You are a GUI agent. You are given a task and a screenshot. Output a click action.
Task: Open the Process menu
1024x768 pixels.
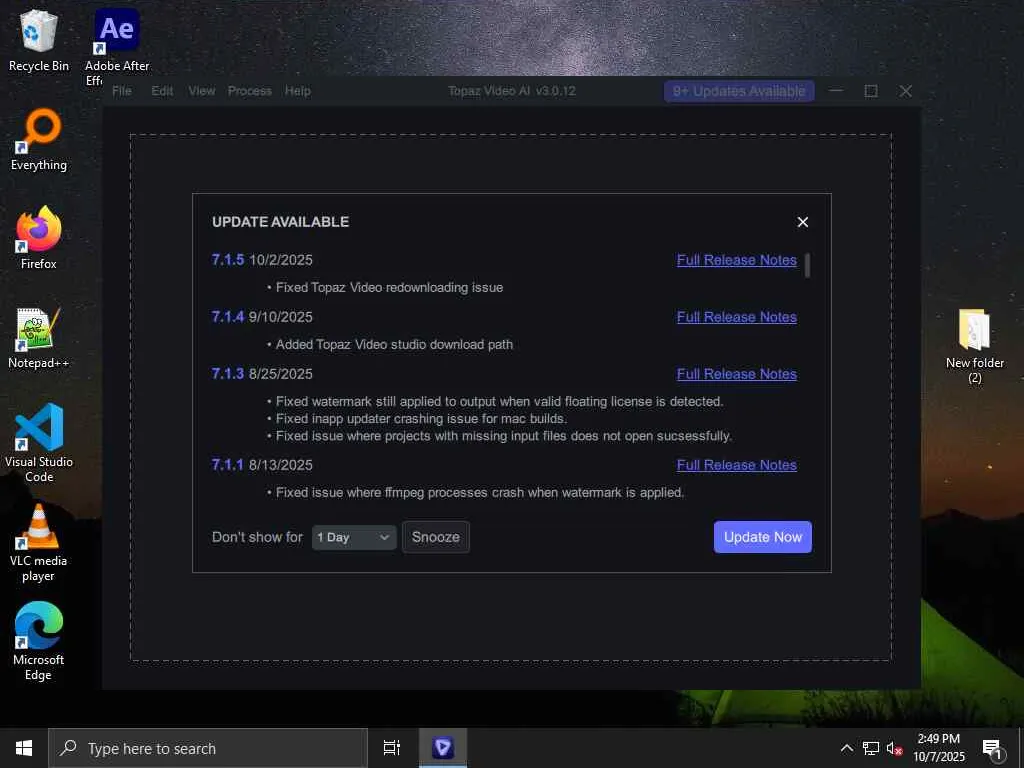point(249,91)
